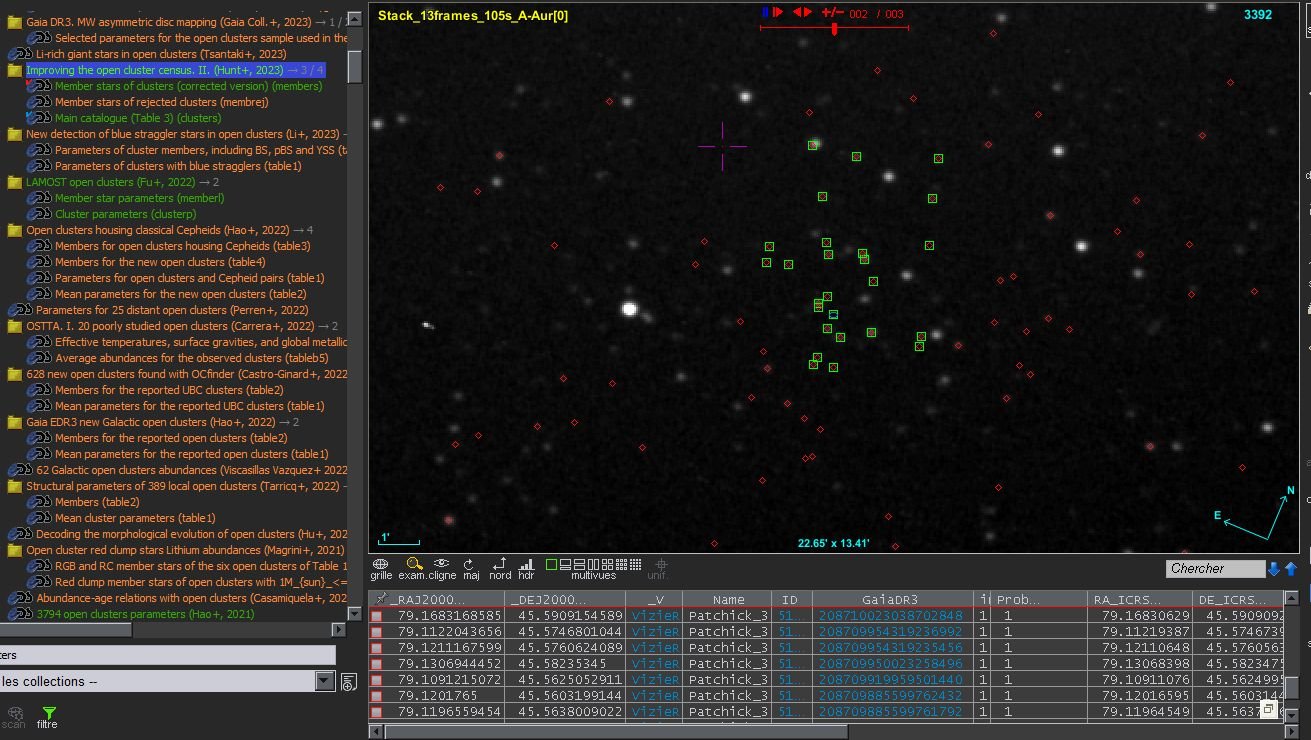Click the blue up arrow next to Chercher
The height and width of the screenshot is (740, 1311).
(1291, 569)
